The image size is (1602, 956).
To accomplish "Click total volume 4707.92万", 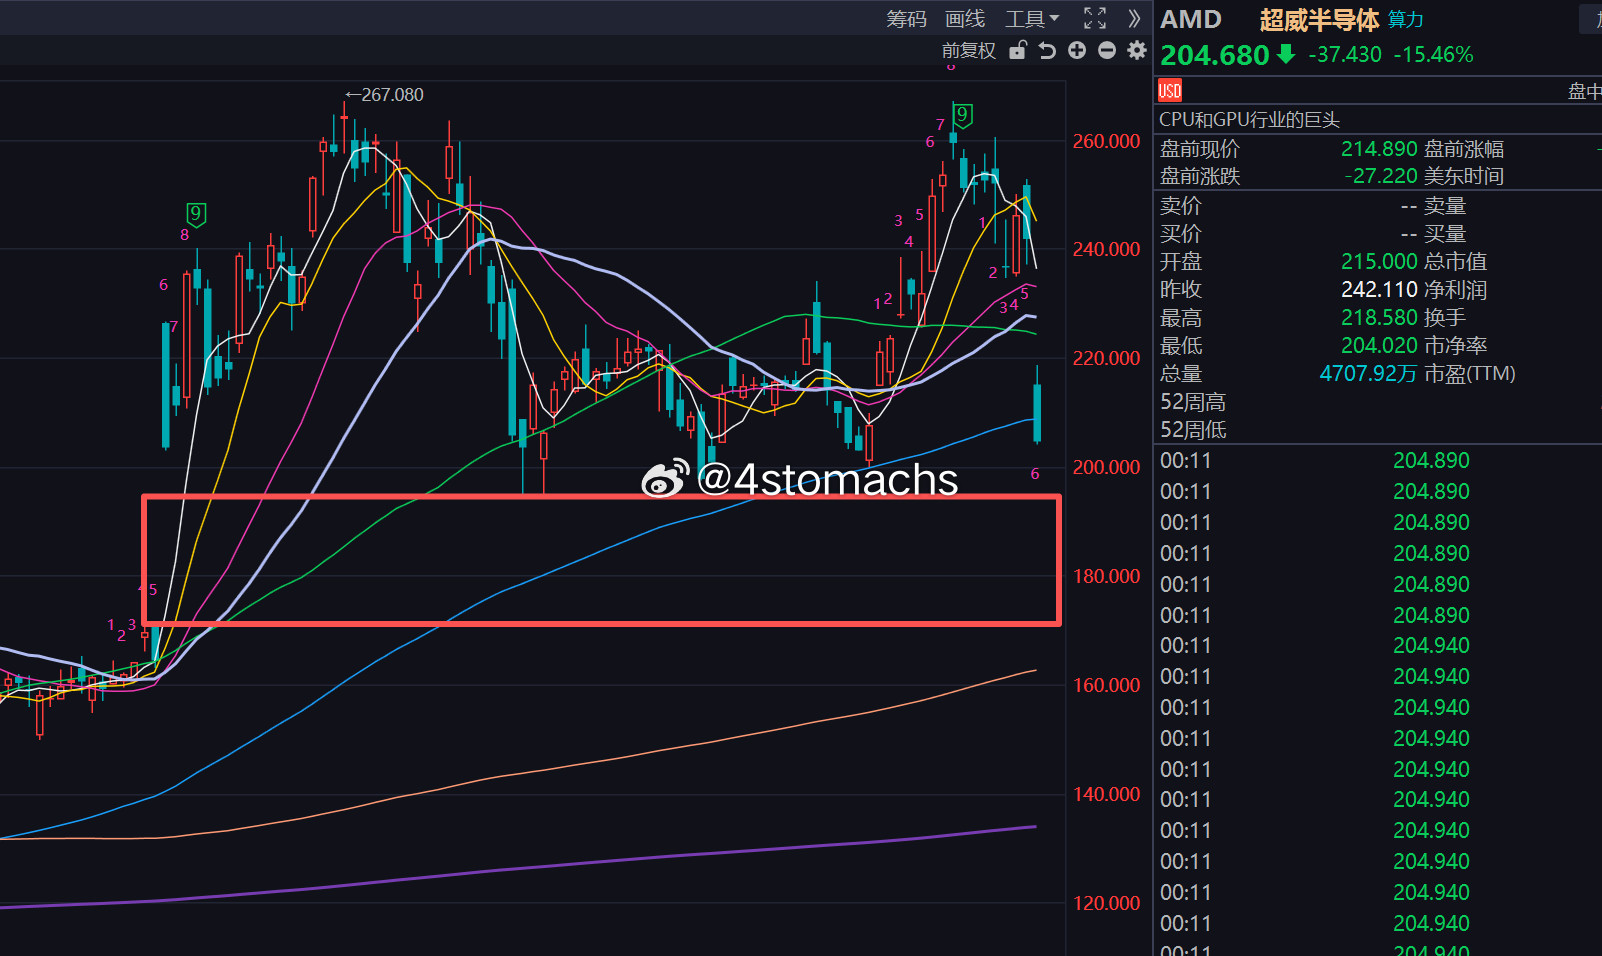I will [1368, 374].
